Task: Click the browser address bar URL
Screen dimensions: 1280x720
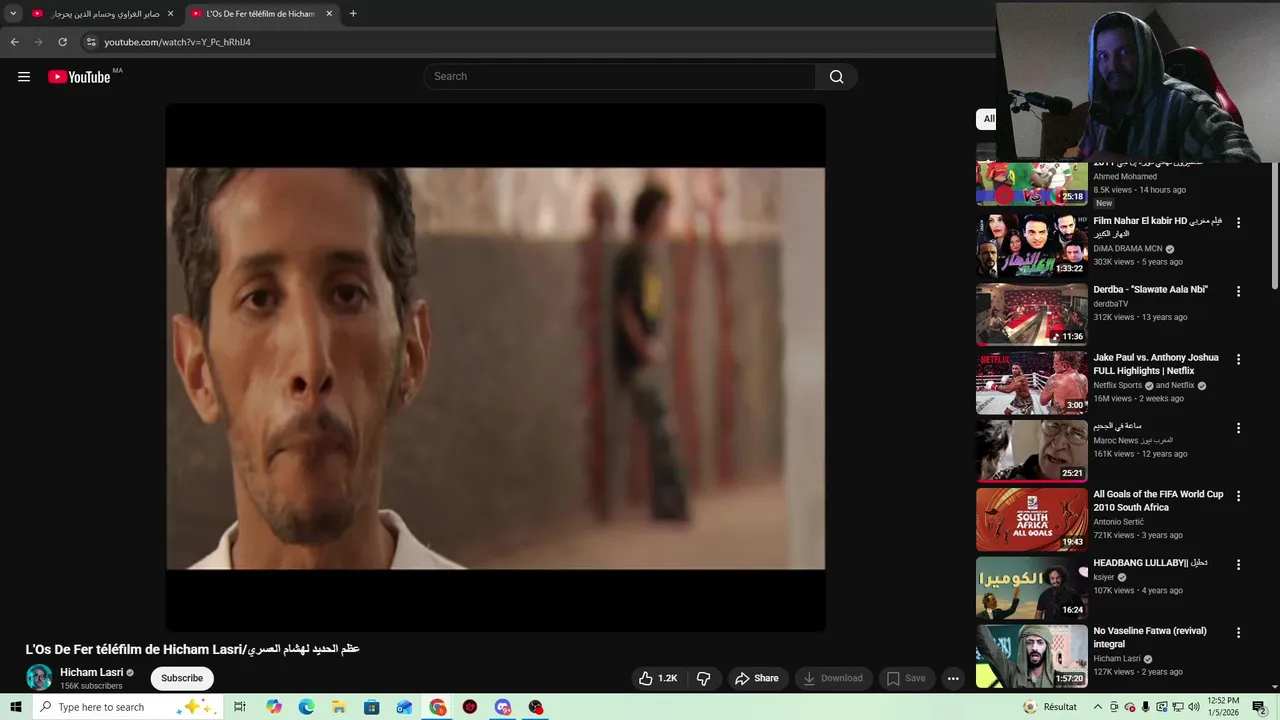Action: pyautogui.click(x=177, y=42)
